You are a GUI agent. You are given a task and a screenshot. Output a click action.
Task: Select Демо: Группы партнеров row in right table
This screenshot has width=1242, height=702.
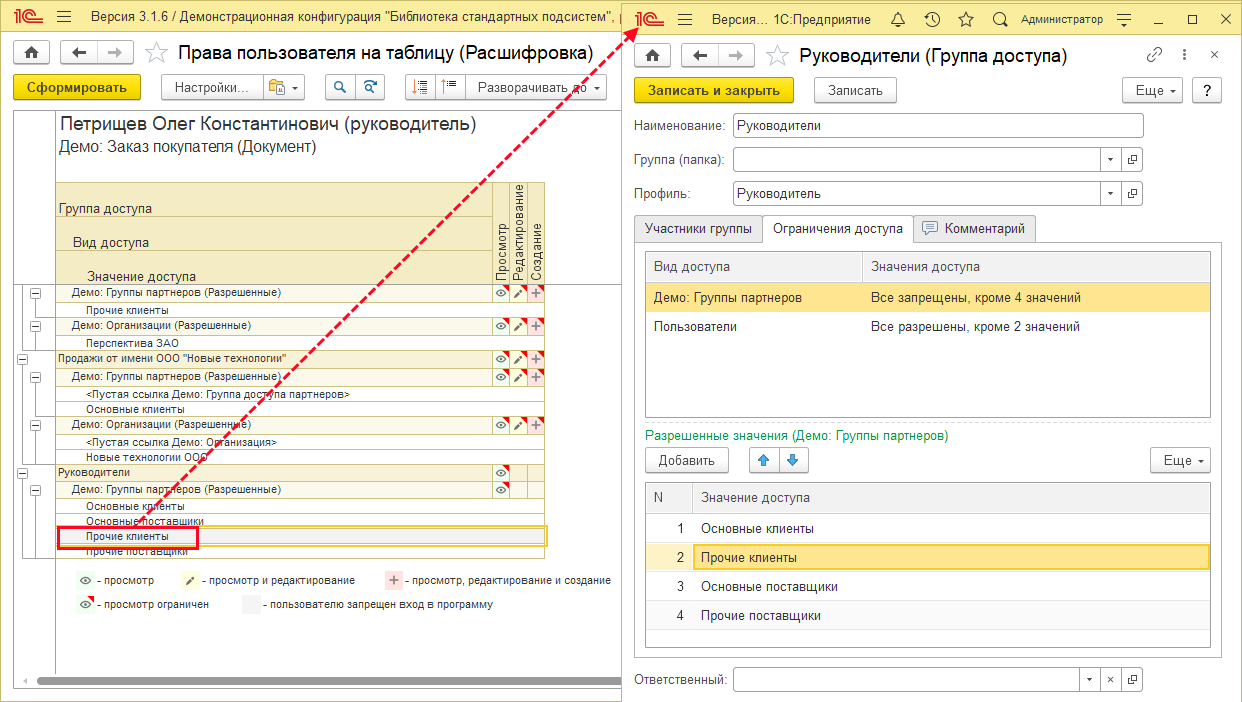(x=928, y=297)
